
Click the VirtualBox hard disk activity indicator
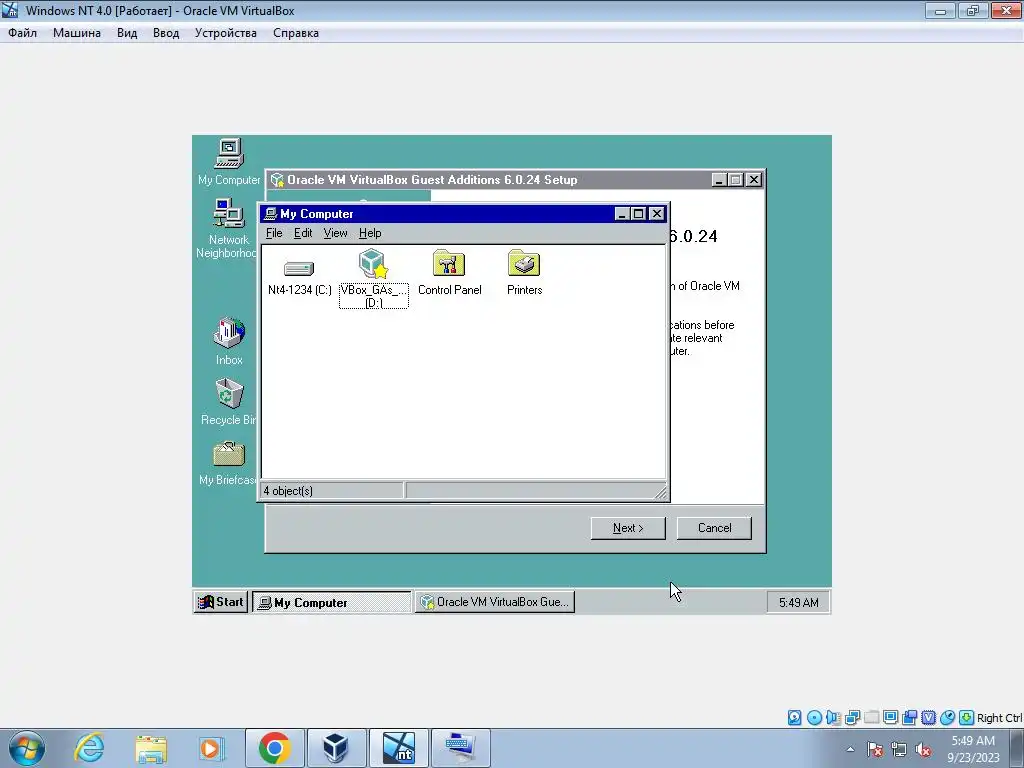pyautogui.click(x=794, y=718)
